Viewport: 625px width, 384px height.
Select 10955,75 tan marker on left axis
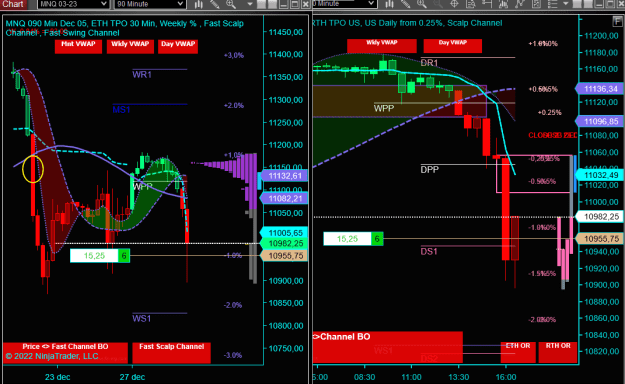(284, 256)
